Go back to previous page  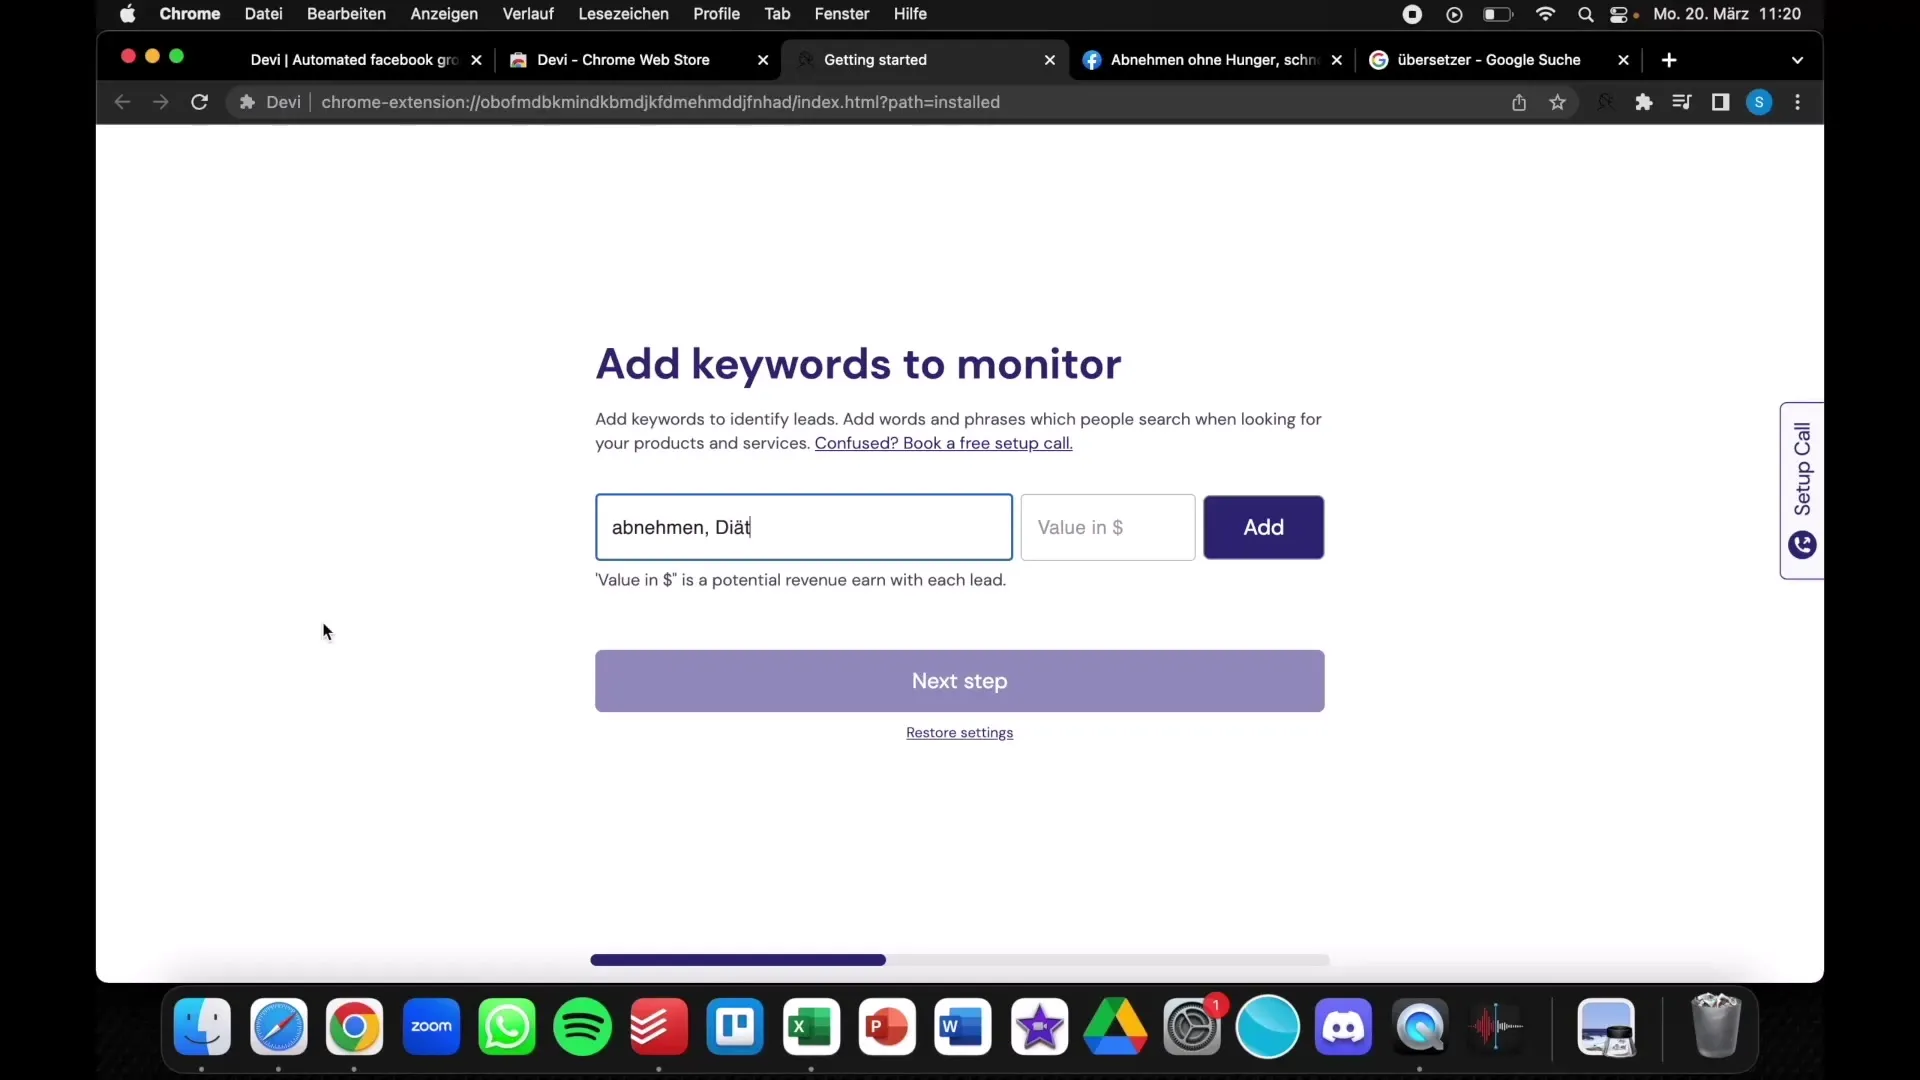(x=122, y=102)
